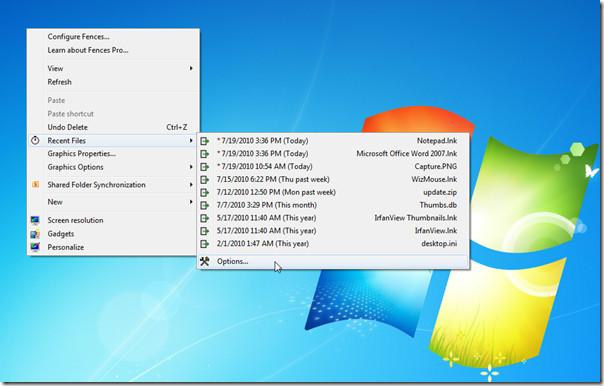This screenshot has width=604, height=386.
Task: Open desktop.ini from recent files
Action: pyautogui.click(x=333, y=243)
